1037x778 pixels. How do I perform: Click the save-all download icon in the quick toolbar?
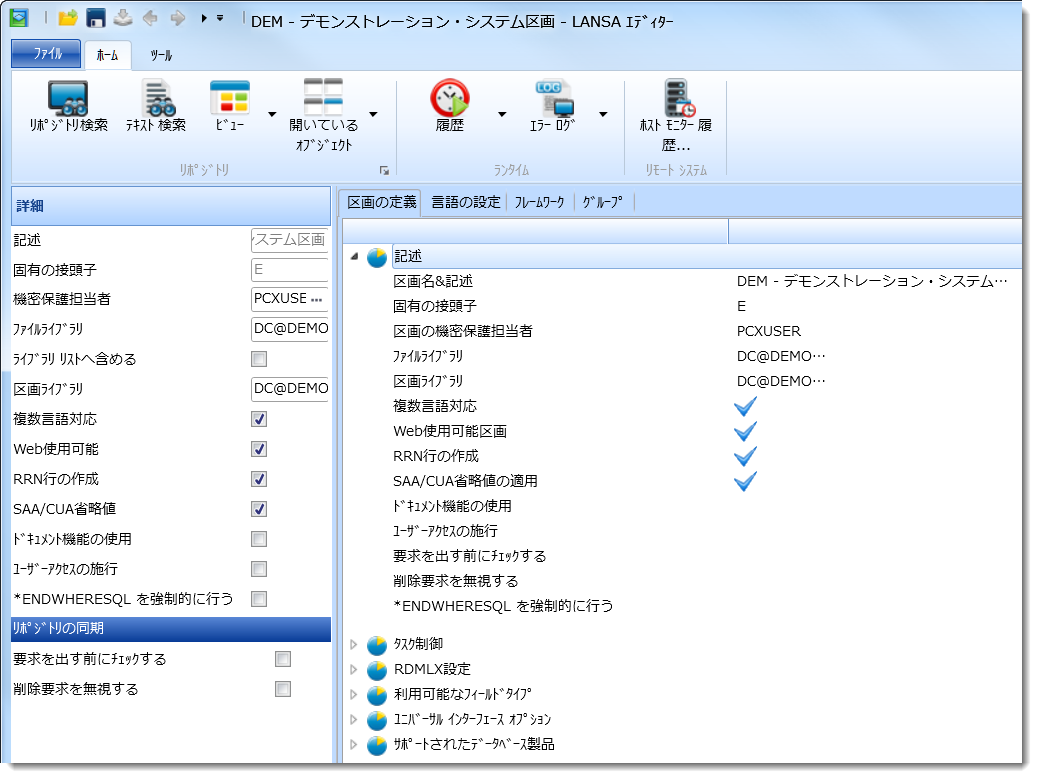pos(123,18)
